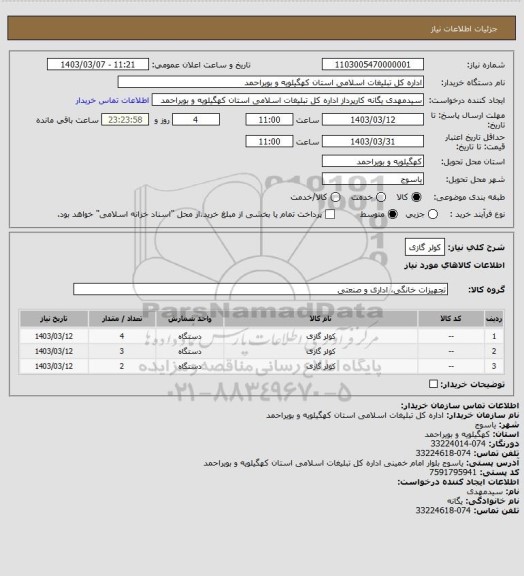Click the تاریخ نیاز column header
Viewport: 524px width, 576px height.
54,318
